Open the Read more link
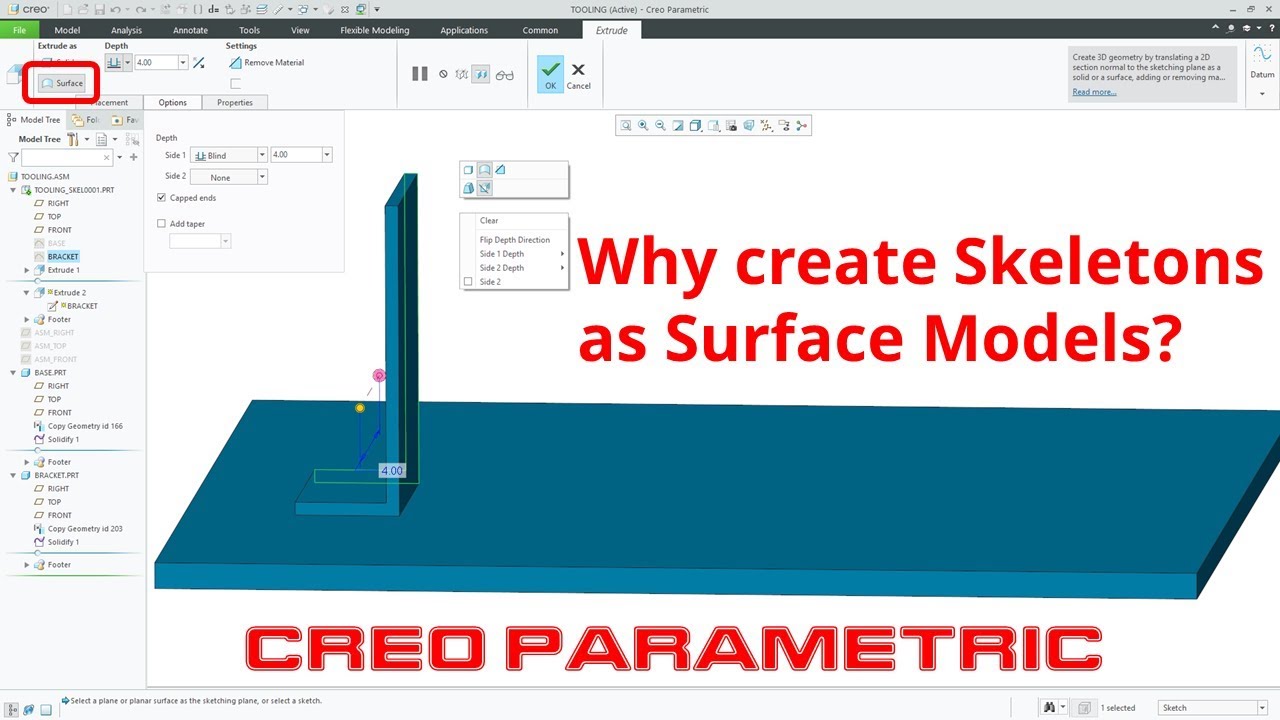 tap(1094, 92)
